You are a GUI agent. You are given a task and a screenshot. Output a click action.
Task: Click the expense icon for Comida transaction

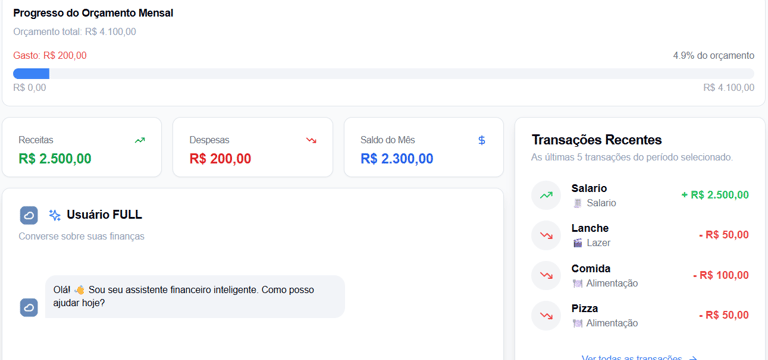[x=546, y=276]
